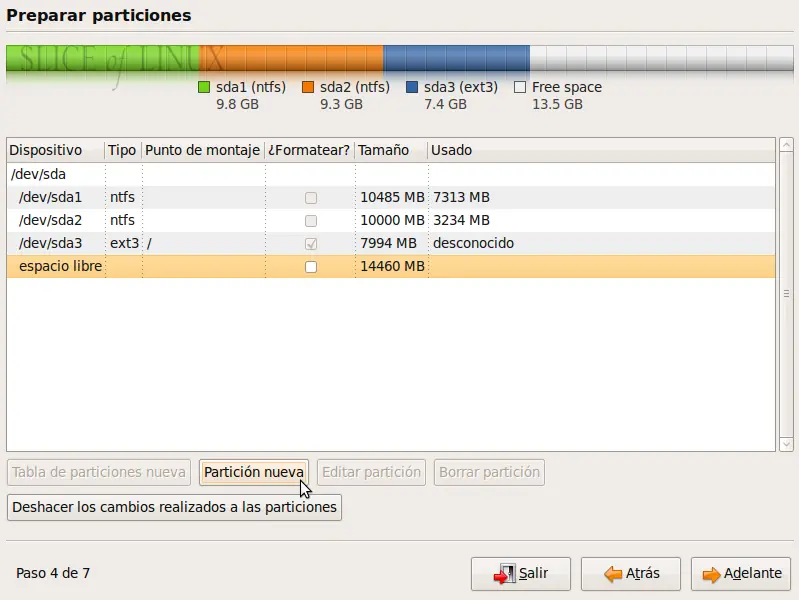This screenshot has height=600, width=799.
Task: Click the blue sda3 segment in the disk bar
Action: 457,58
